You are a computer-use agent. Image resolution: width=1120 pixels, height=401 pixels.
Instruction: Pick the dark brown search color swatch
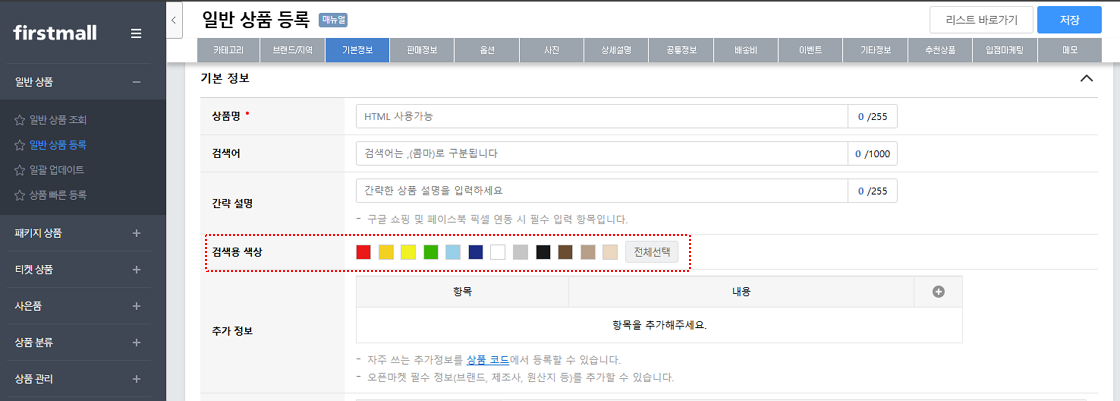tap(565, 252)
